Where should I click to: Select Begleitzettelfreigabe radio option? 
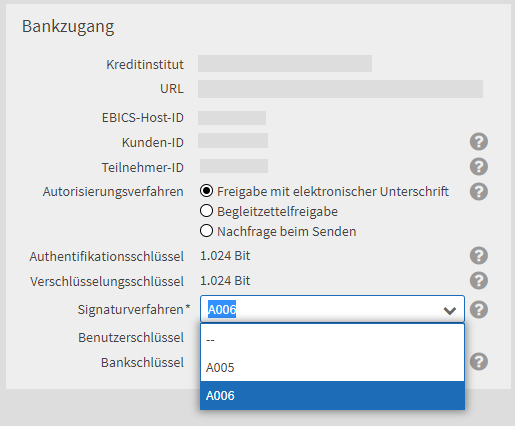206,211
